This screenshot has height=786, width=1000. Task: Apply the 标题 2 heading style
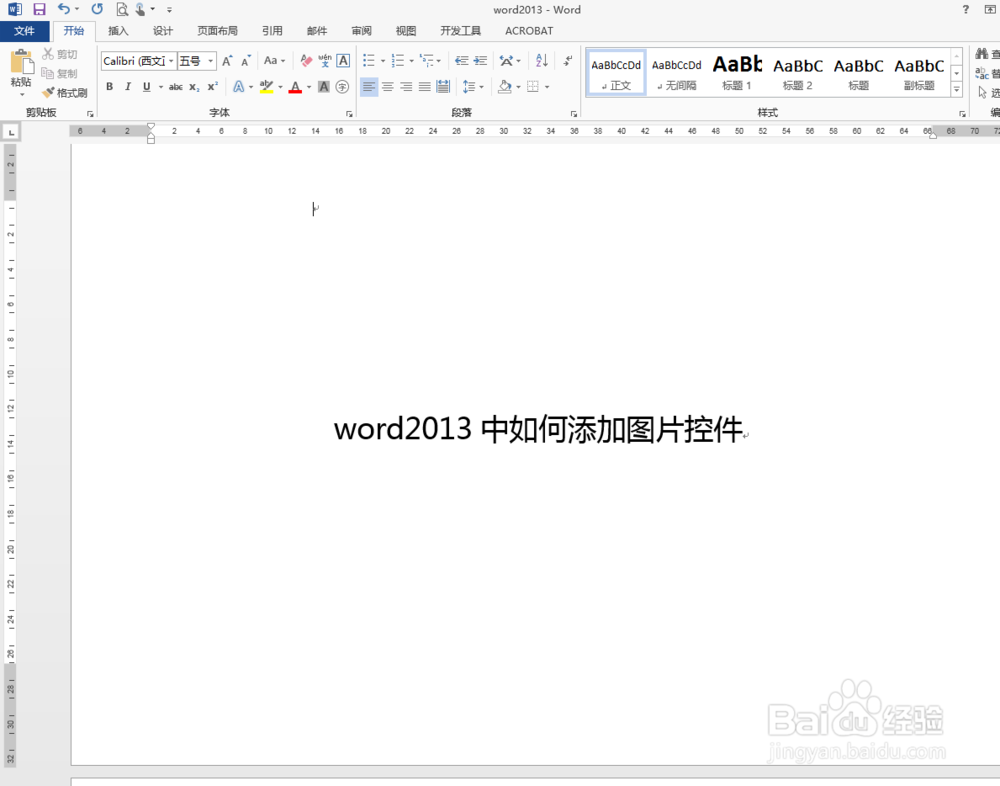pos(798,73)
